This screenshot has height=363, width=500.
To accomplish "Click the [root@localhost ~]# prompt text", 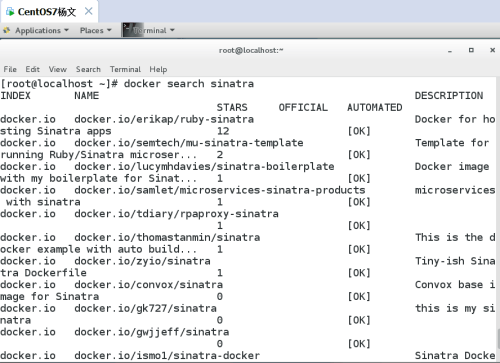I will (x=59, y=84).
